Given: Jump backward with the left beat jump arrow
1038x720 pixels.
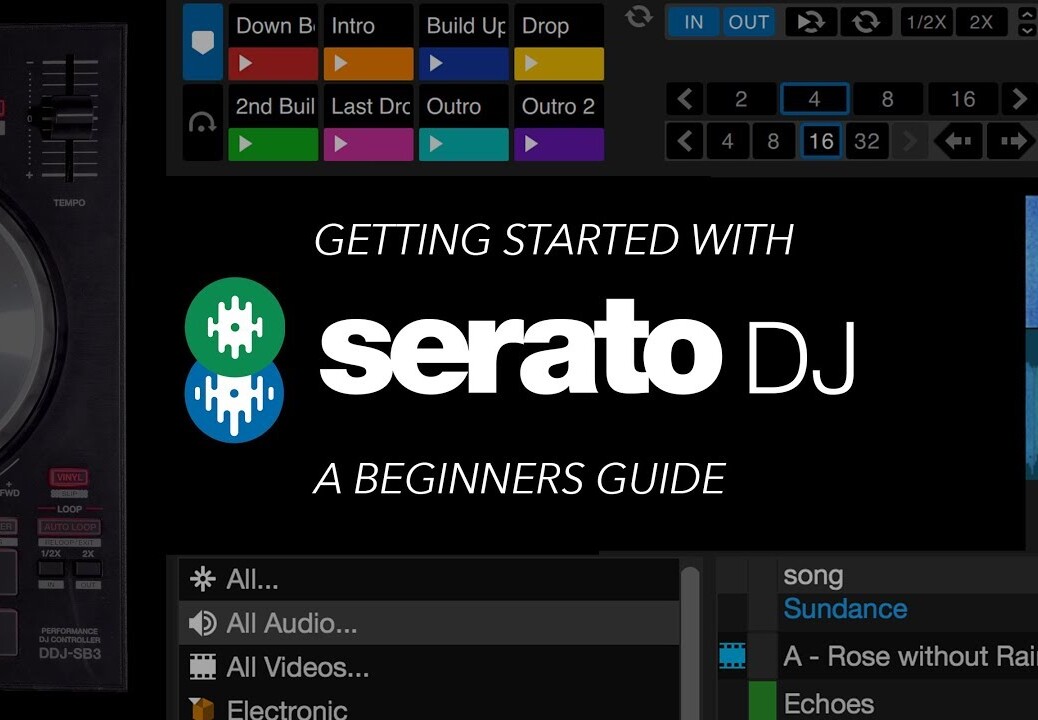Looking at the screenshot, I should coord(957,141).
